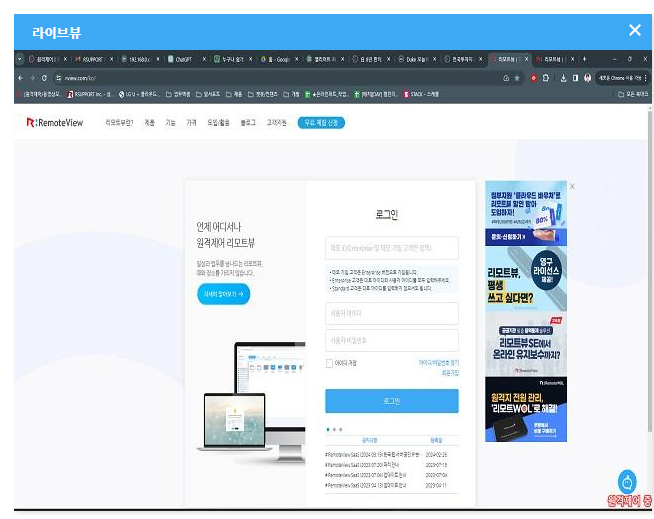Switch to the Google browser tab
654x519 pixels.
coord(277,59)
